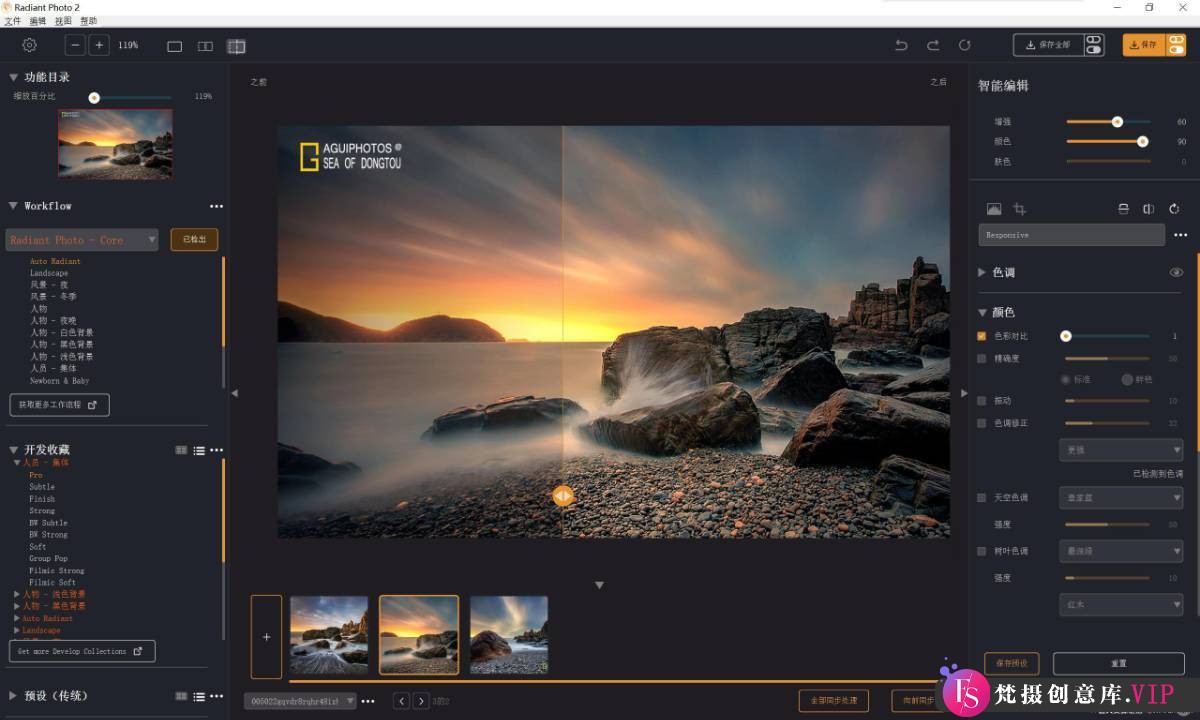Click the before/after split handle on image
Viewport: 1200px width, 720px height.
pos(563,496)
